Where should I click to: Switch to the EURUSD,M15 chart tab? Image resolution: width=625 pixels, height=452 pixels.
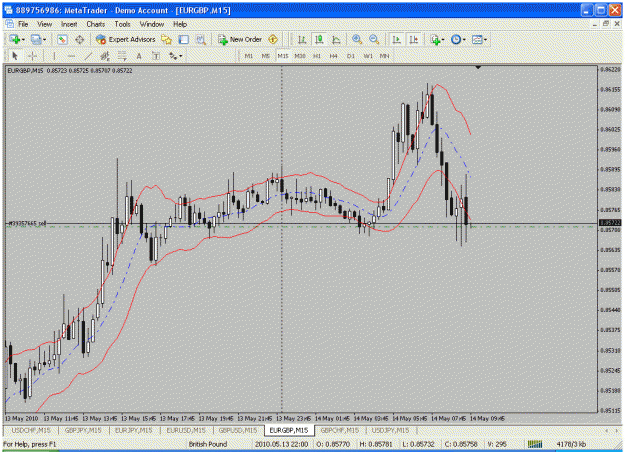point(186,430)
